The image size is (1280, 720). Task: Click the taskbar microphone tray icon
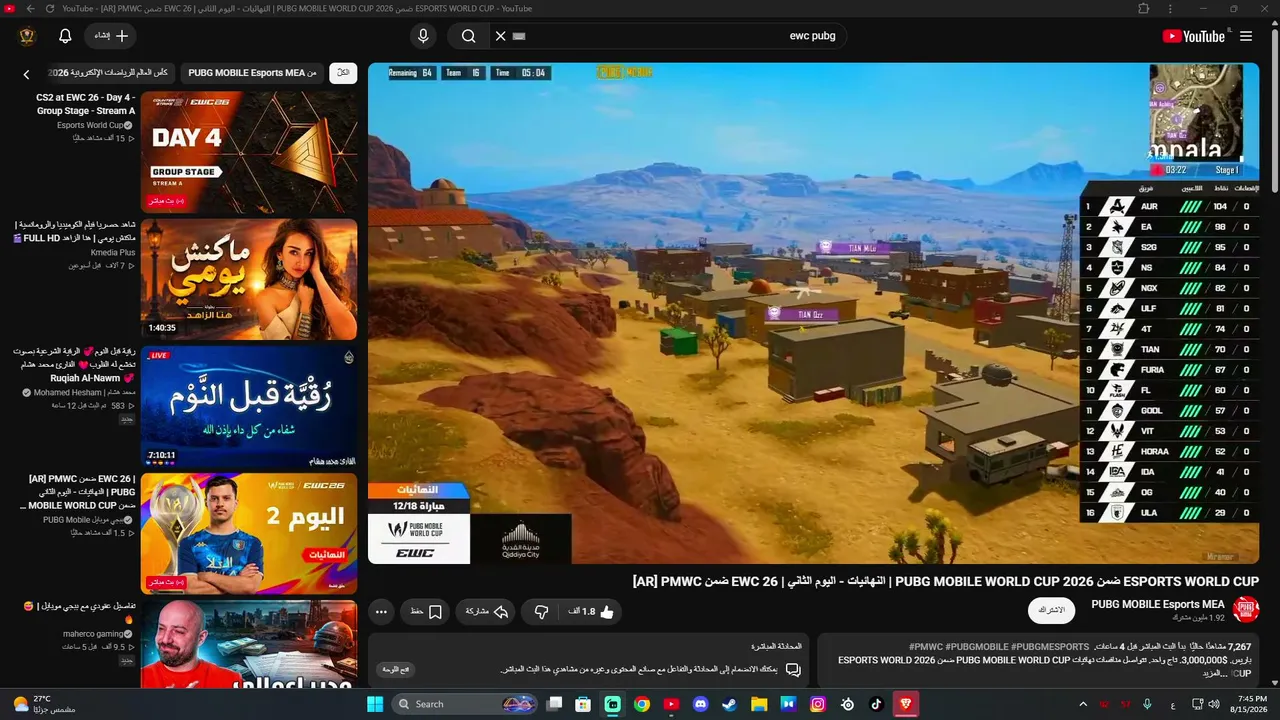1146,704
